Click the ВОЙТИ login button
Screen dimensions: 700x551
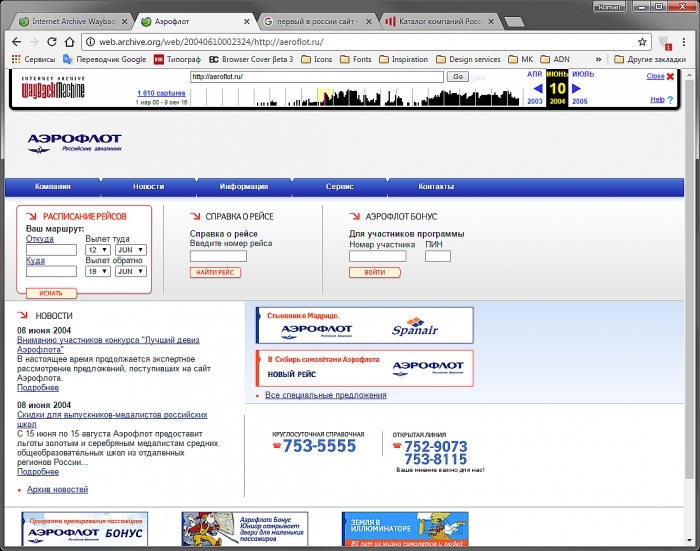coord(375,272)
